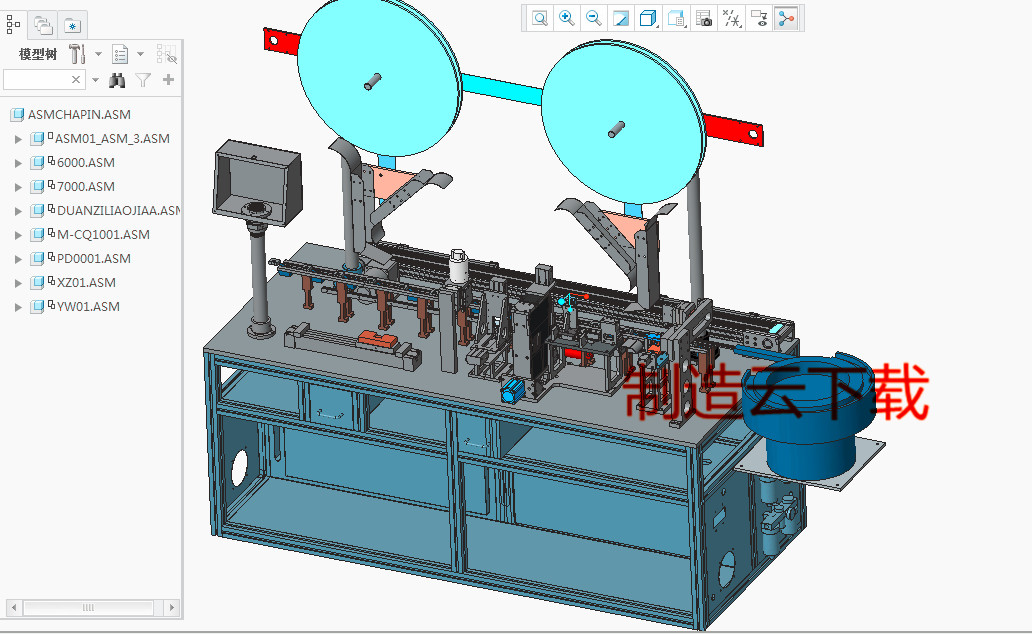This screenshot has width=1032, height=634.
Task: Switch to the folder browser tab
Action: [x=42, y=24]
